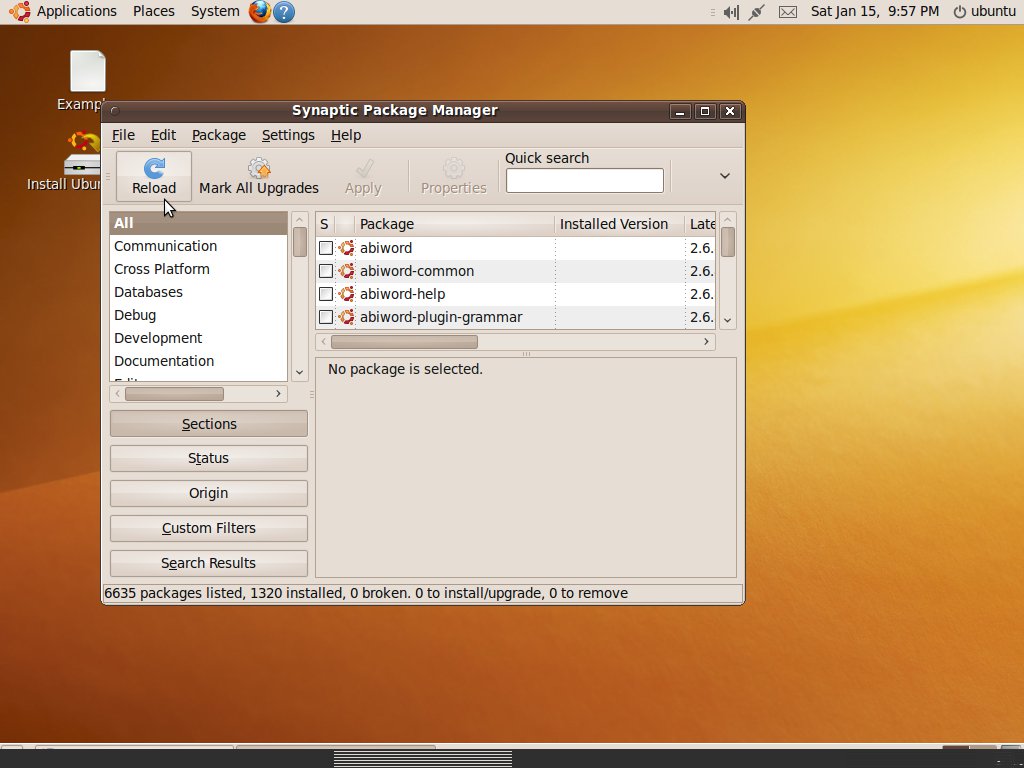Viewport: 1024px width, 768px height.
Task: Open the Settings menu
Action: coord(288,135)
